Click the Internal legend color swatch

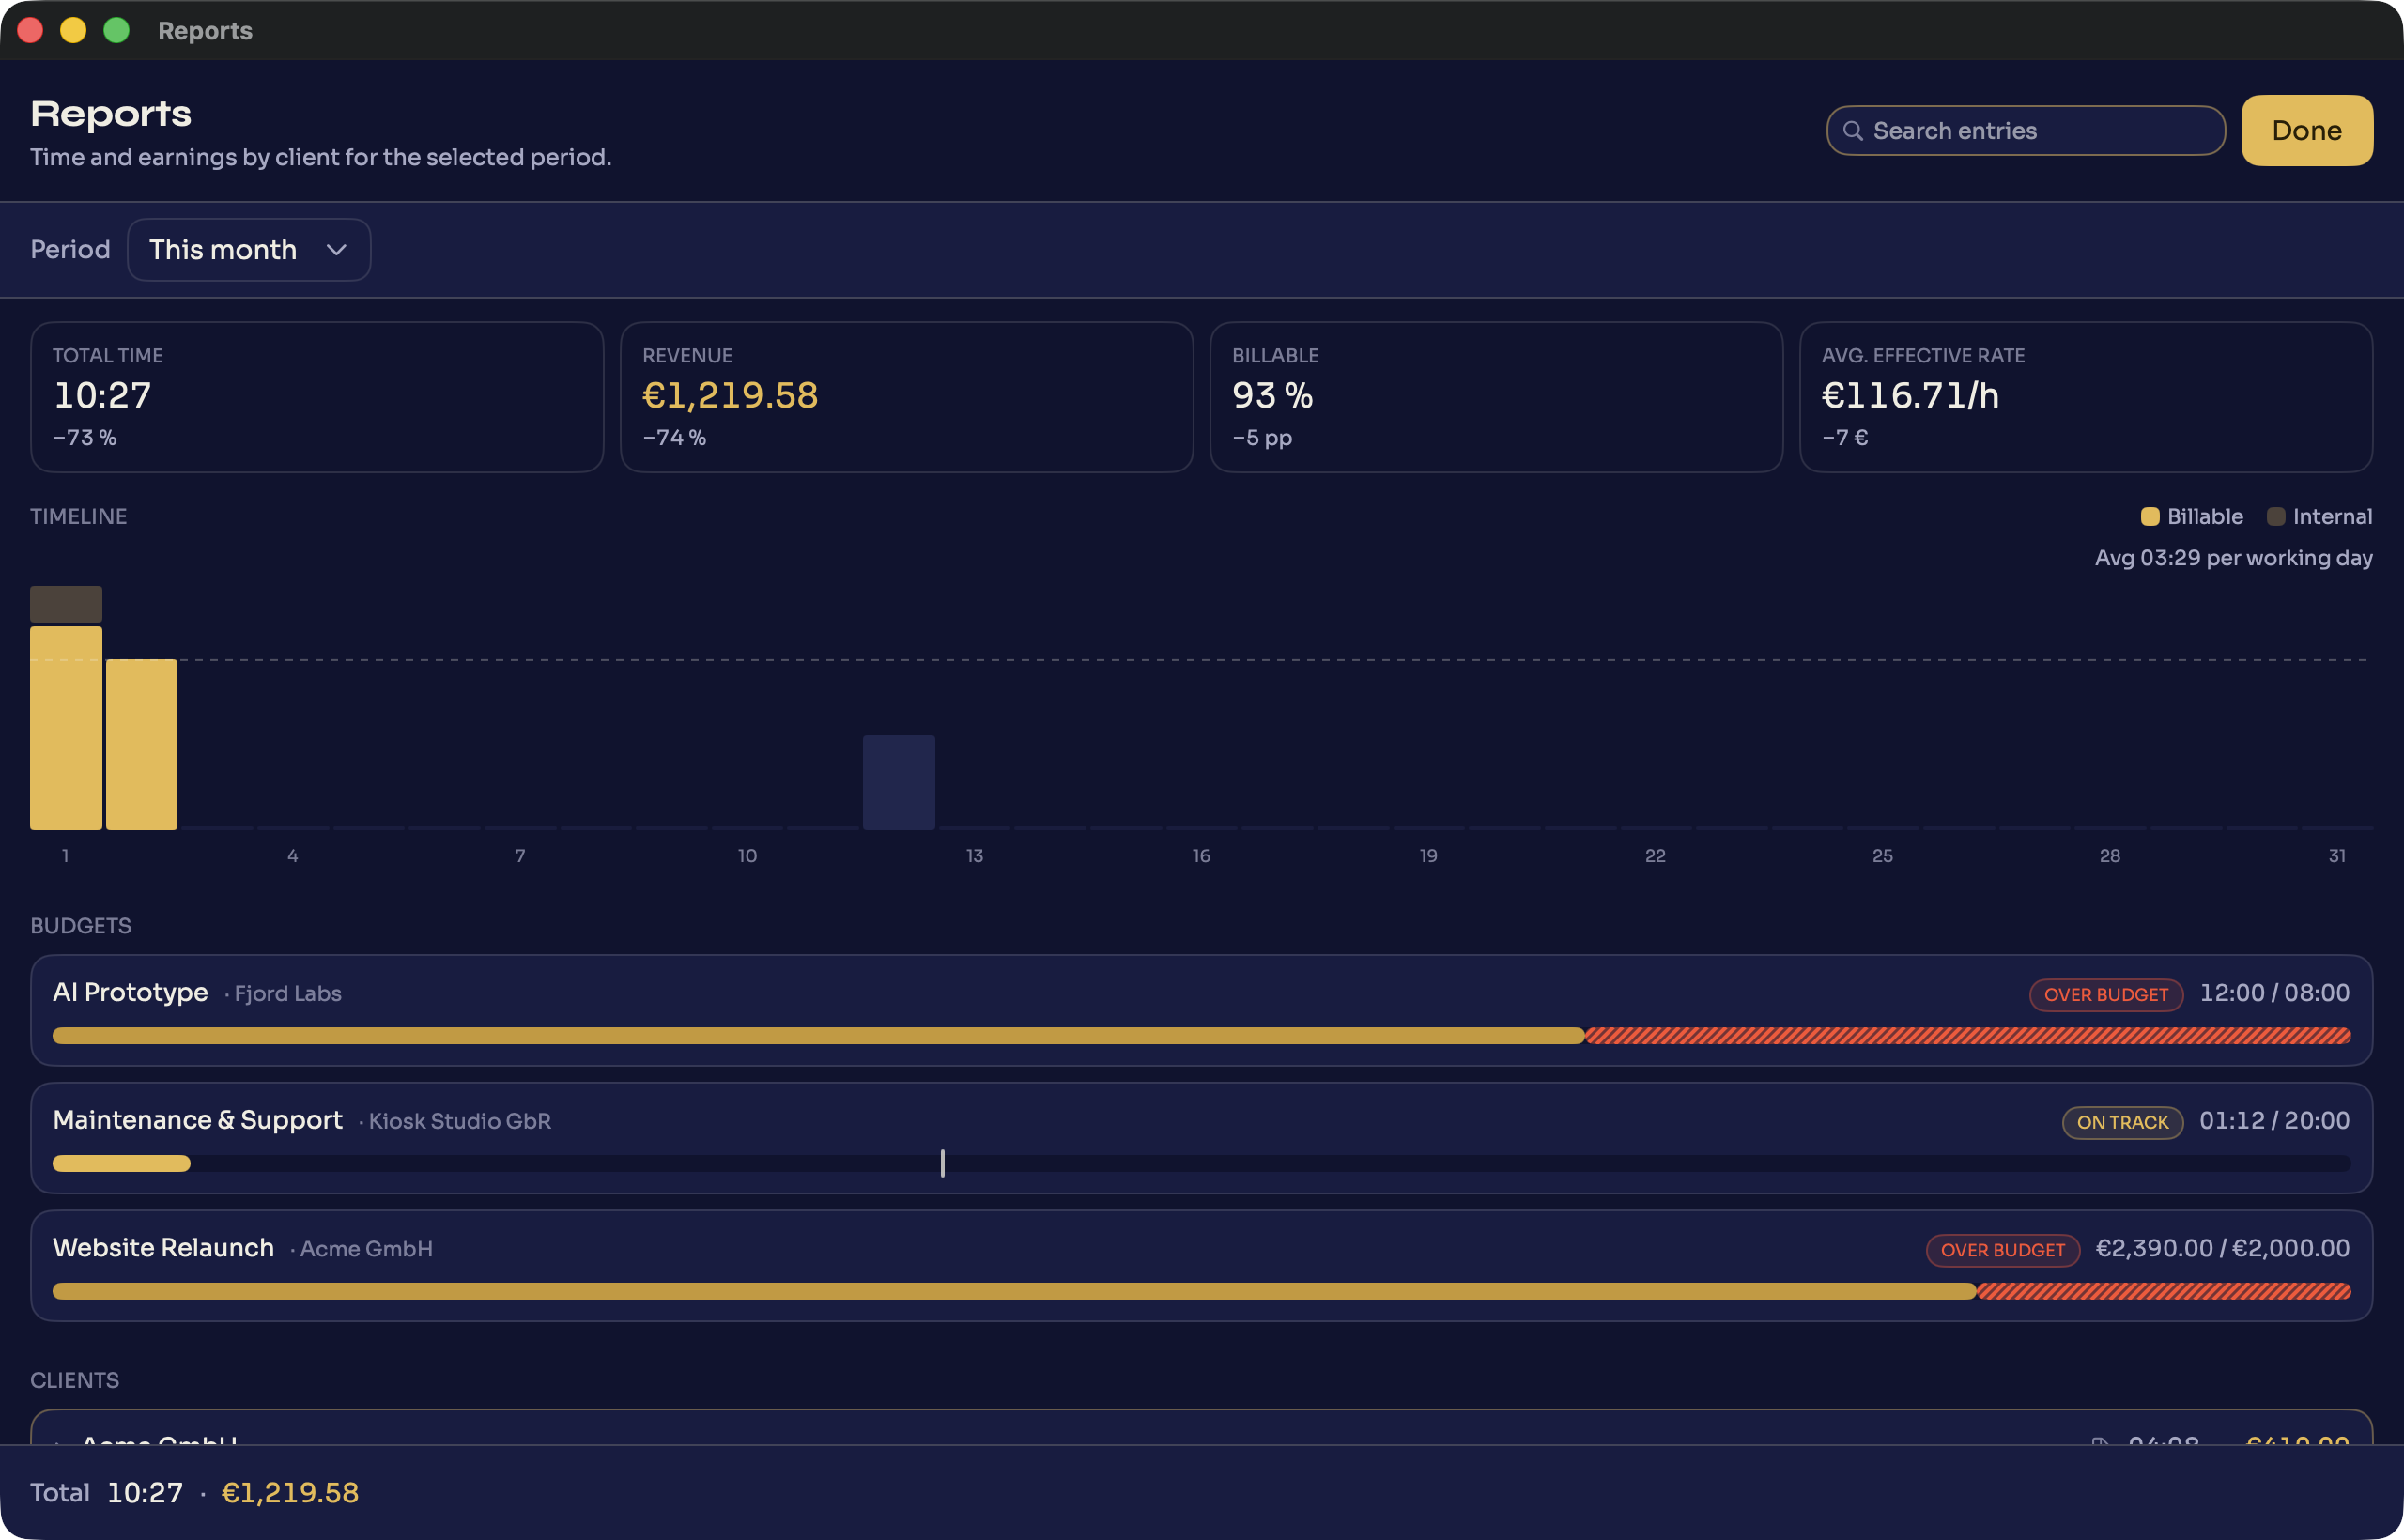2276,517
